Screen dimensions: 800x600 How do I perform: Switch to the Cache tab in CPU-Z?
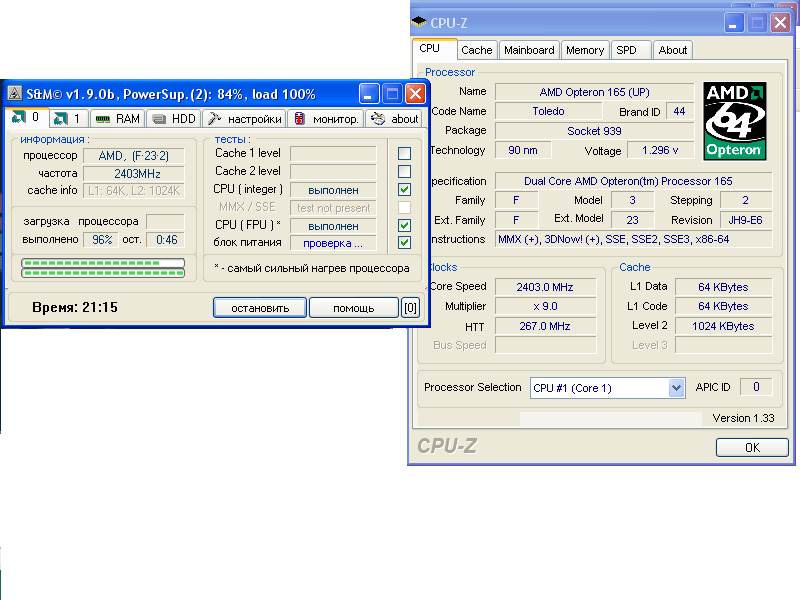point(477,50)
